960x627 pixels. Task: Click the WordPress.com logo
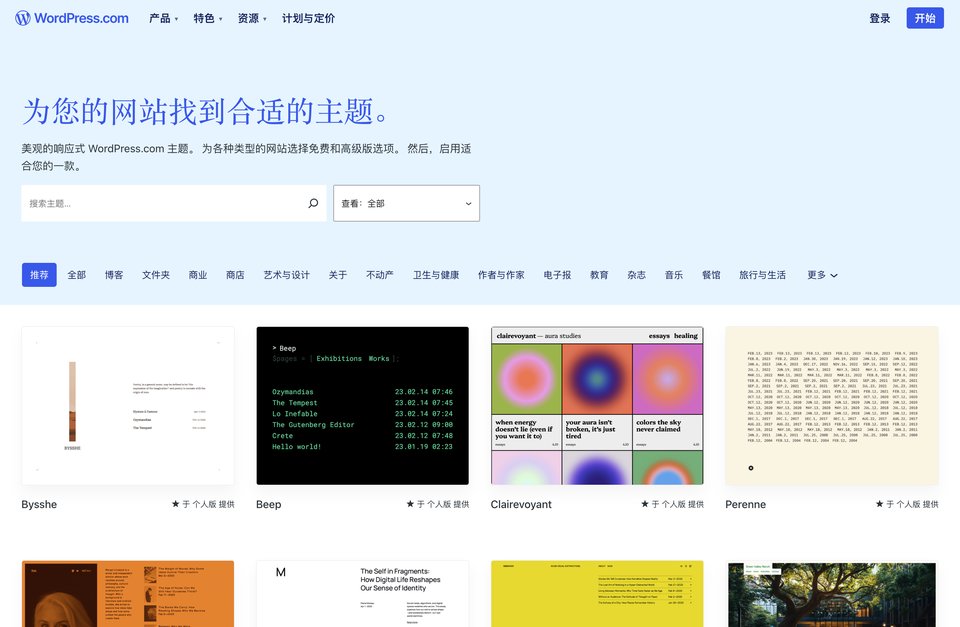point(72,18)
